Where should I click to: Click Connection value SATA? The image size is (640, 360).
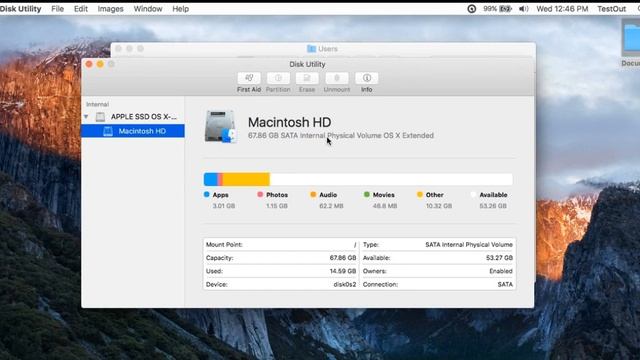[505, 284]
